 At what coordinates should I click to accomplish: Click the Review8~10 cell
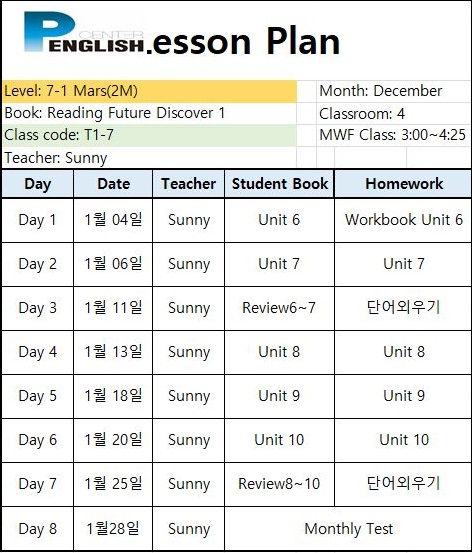point(279,484)
